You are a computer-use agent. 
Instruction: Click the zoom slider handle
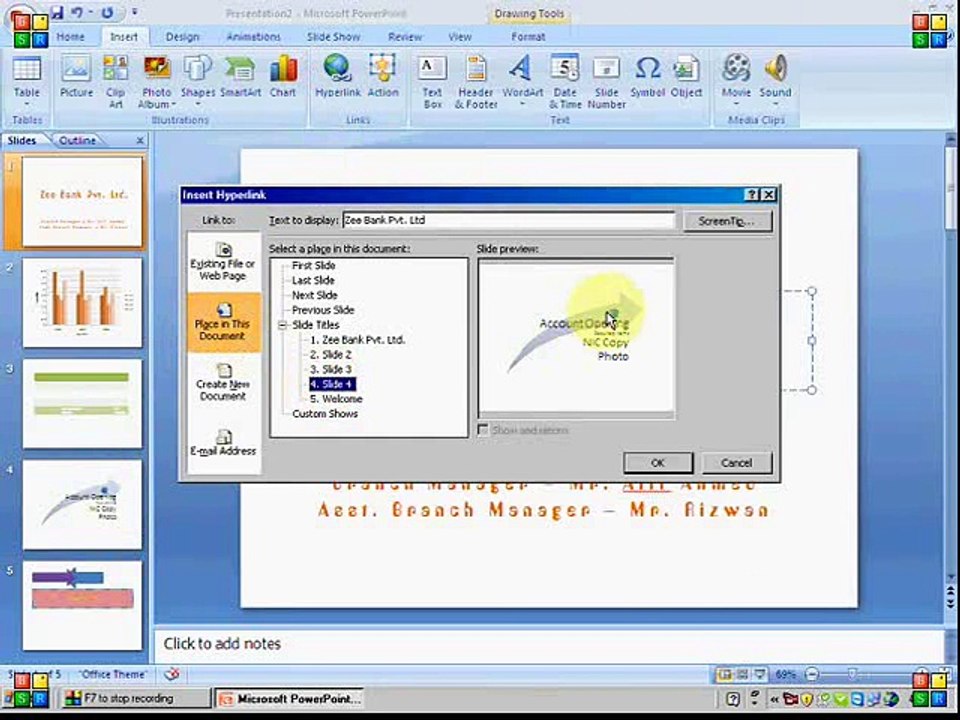click(852, 674)
